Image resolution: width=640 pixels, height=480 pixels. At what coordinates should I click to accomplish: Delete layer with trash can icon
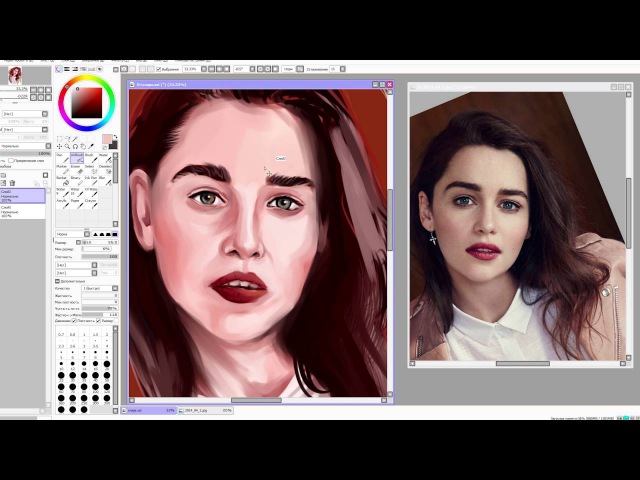[12, 183]
